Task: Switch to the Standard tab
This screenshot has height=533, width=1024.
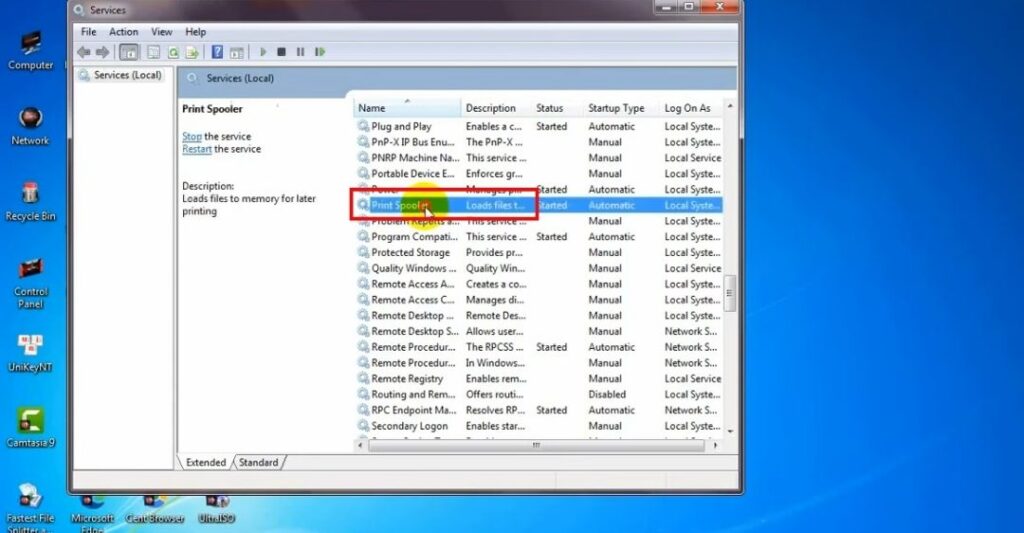Action: pos(258,462)
